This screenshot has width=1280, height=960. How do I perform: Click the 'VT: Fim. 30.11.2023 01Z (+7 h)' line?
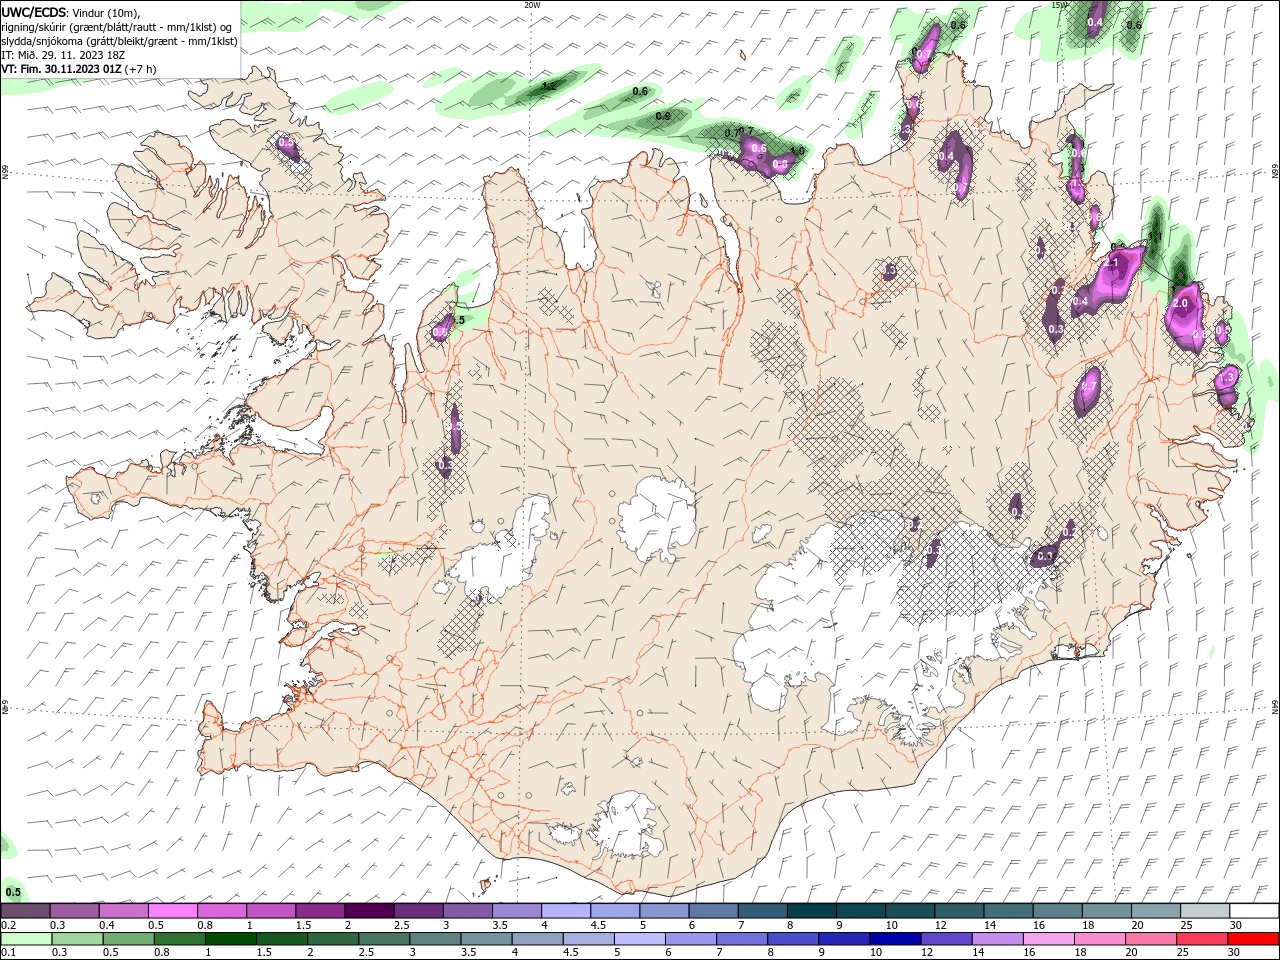pyautogui.click(x=79, y=69)
